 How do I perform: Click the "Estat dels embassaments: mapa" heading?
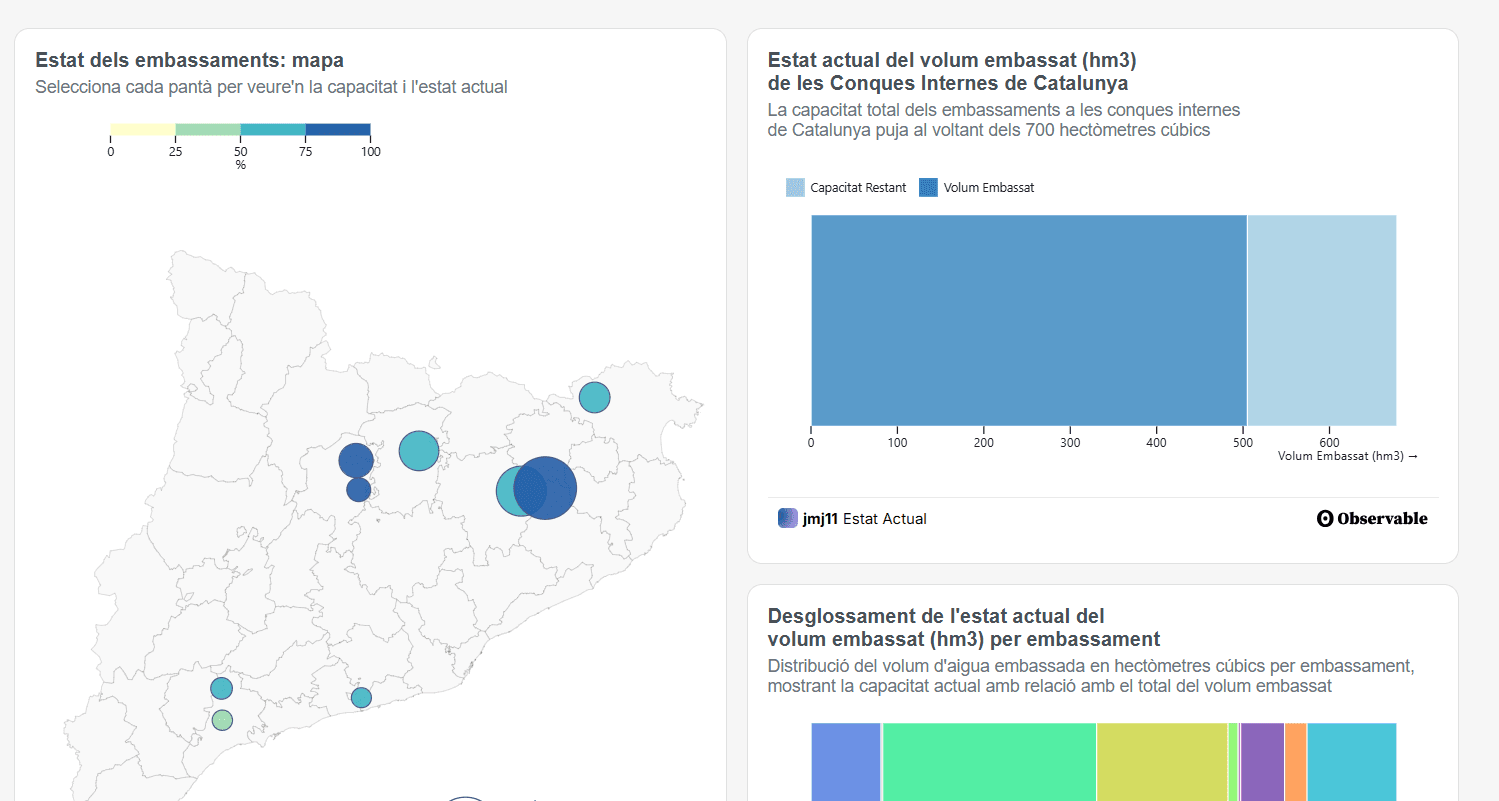point(189,61)
